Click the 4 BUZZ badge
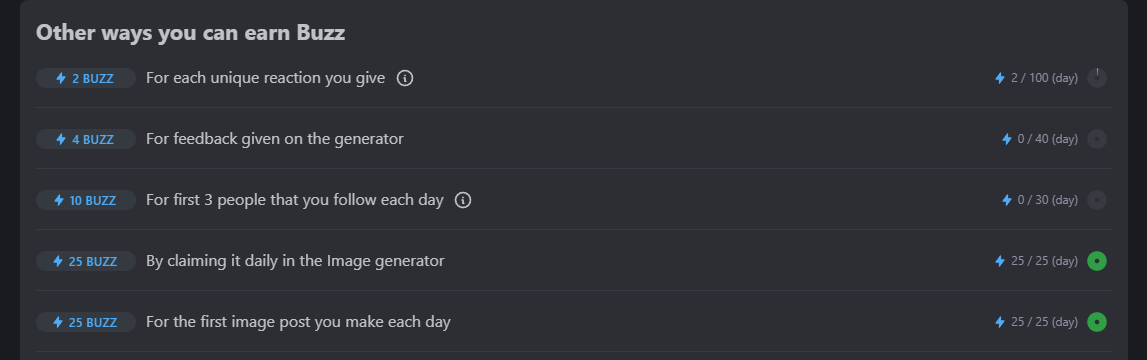Viewport: 1147px width, 360px height. pos(86,139)
